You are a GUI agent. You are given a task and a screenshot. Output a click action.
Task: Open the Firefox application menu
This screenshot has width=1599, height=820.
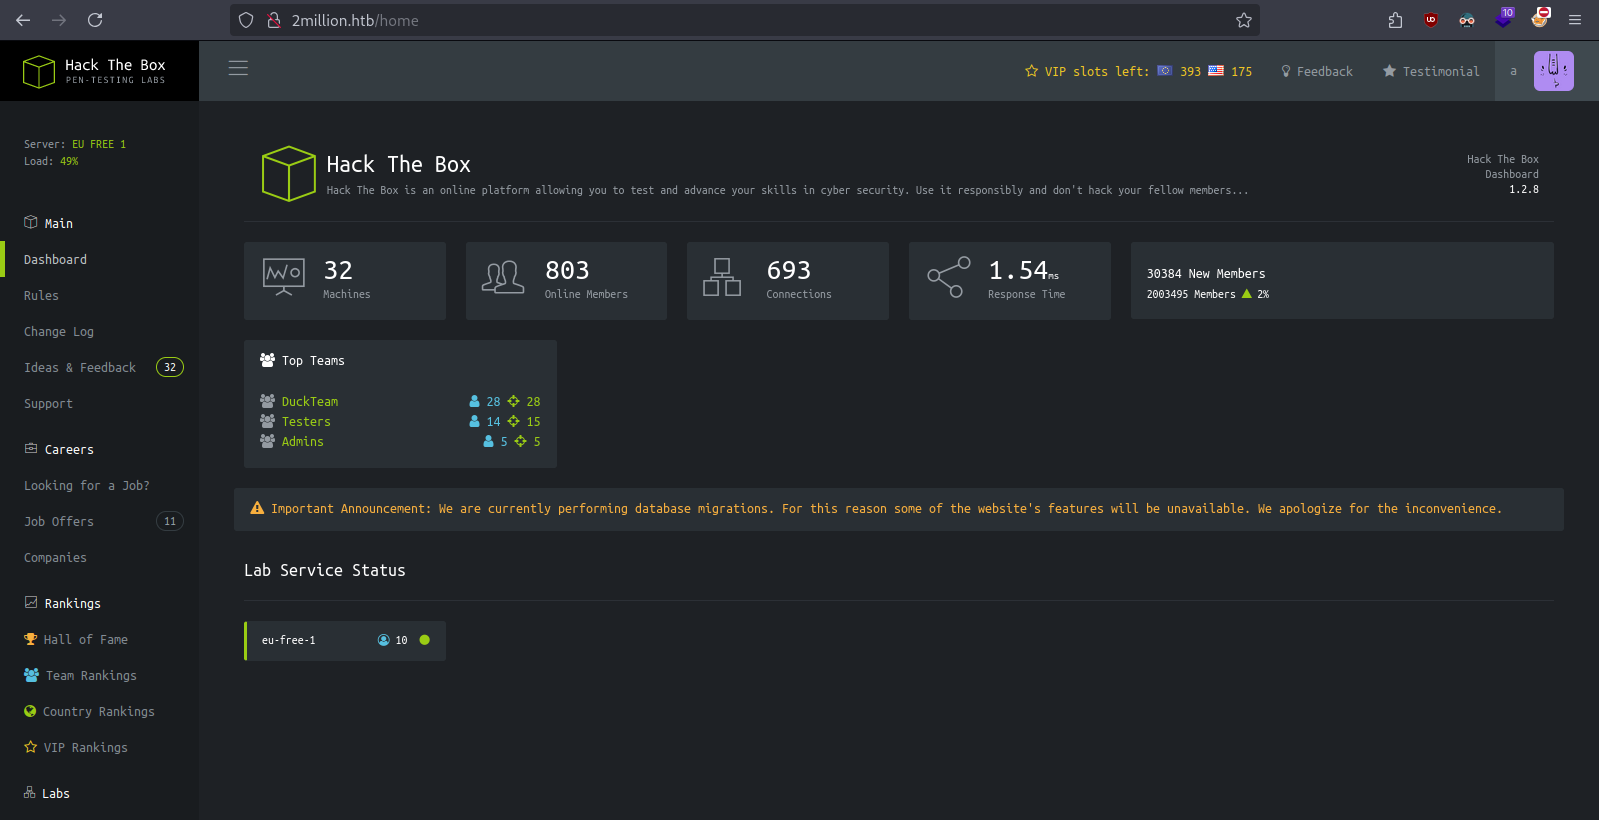[x=1575, y=20]
